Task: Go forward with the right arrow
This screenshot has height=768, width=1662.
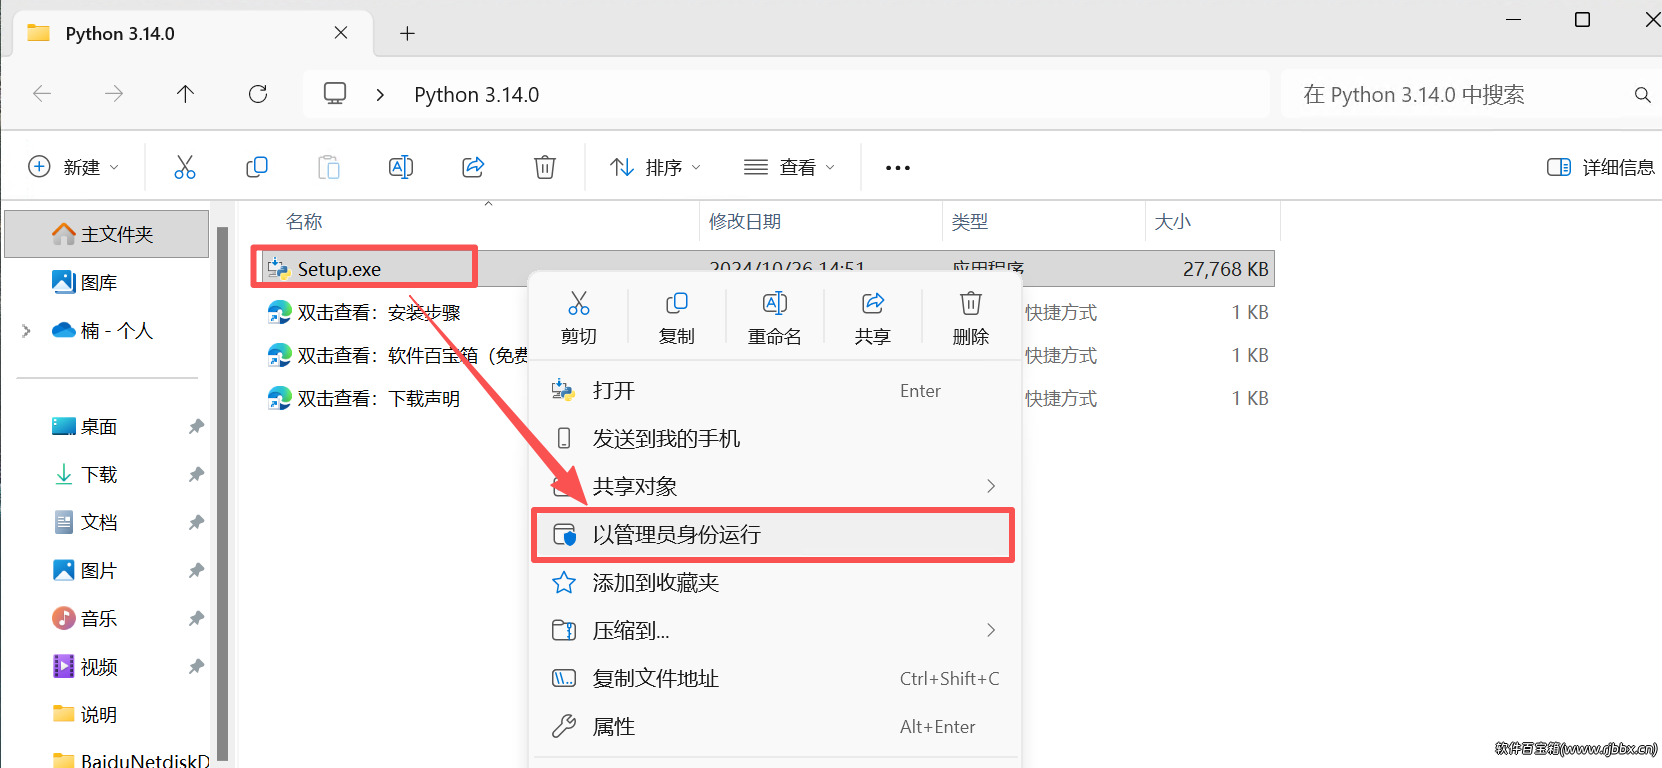Action: [x=114, y=94]
